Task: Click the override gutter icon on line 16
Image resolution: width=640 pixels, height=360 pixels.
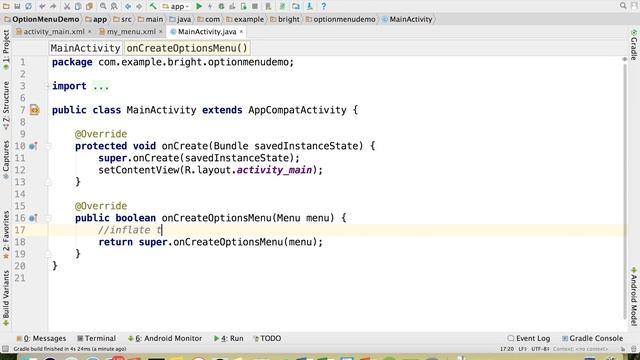Action: [x=33, y=218]
